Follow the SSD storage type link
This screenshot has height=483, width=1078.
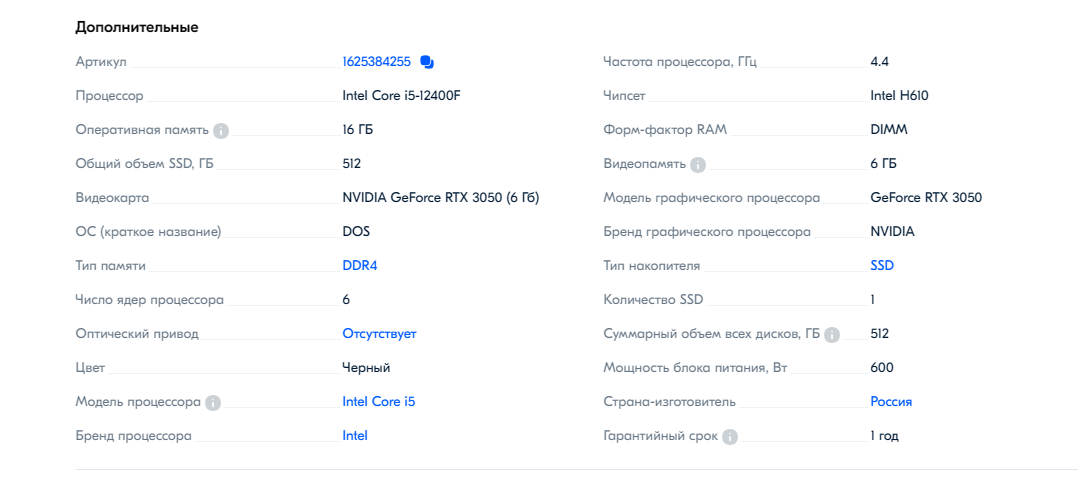(882, 266)
